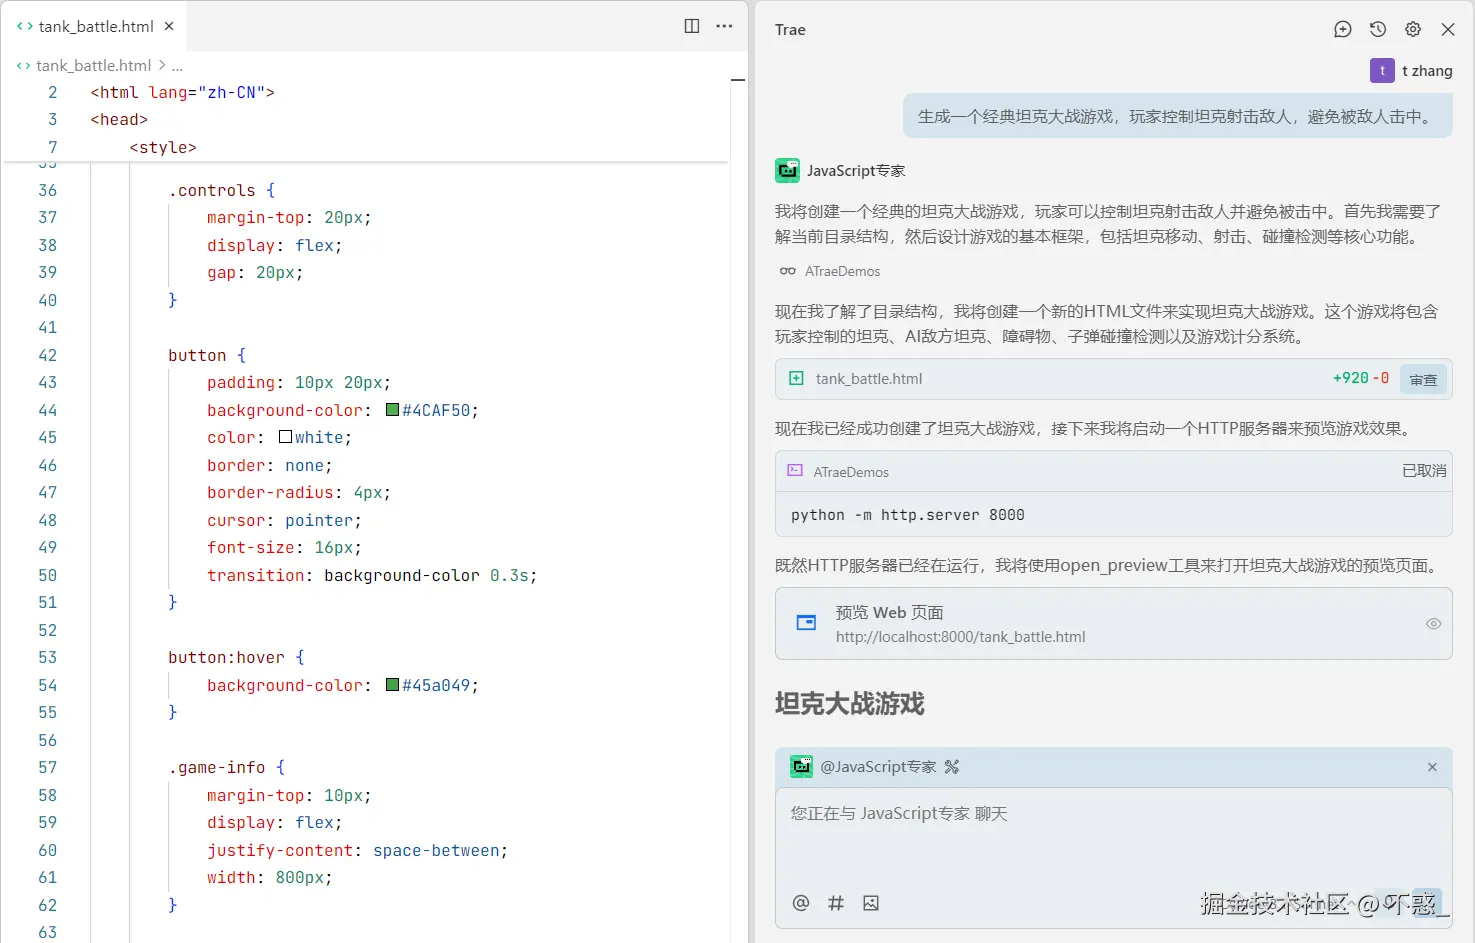Click tank_battle.html in the breadcrumb path
The width and height of the screenshot is (1475, 943).
[93, 66]
